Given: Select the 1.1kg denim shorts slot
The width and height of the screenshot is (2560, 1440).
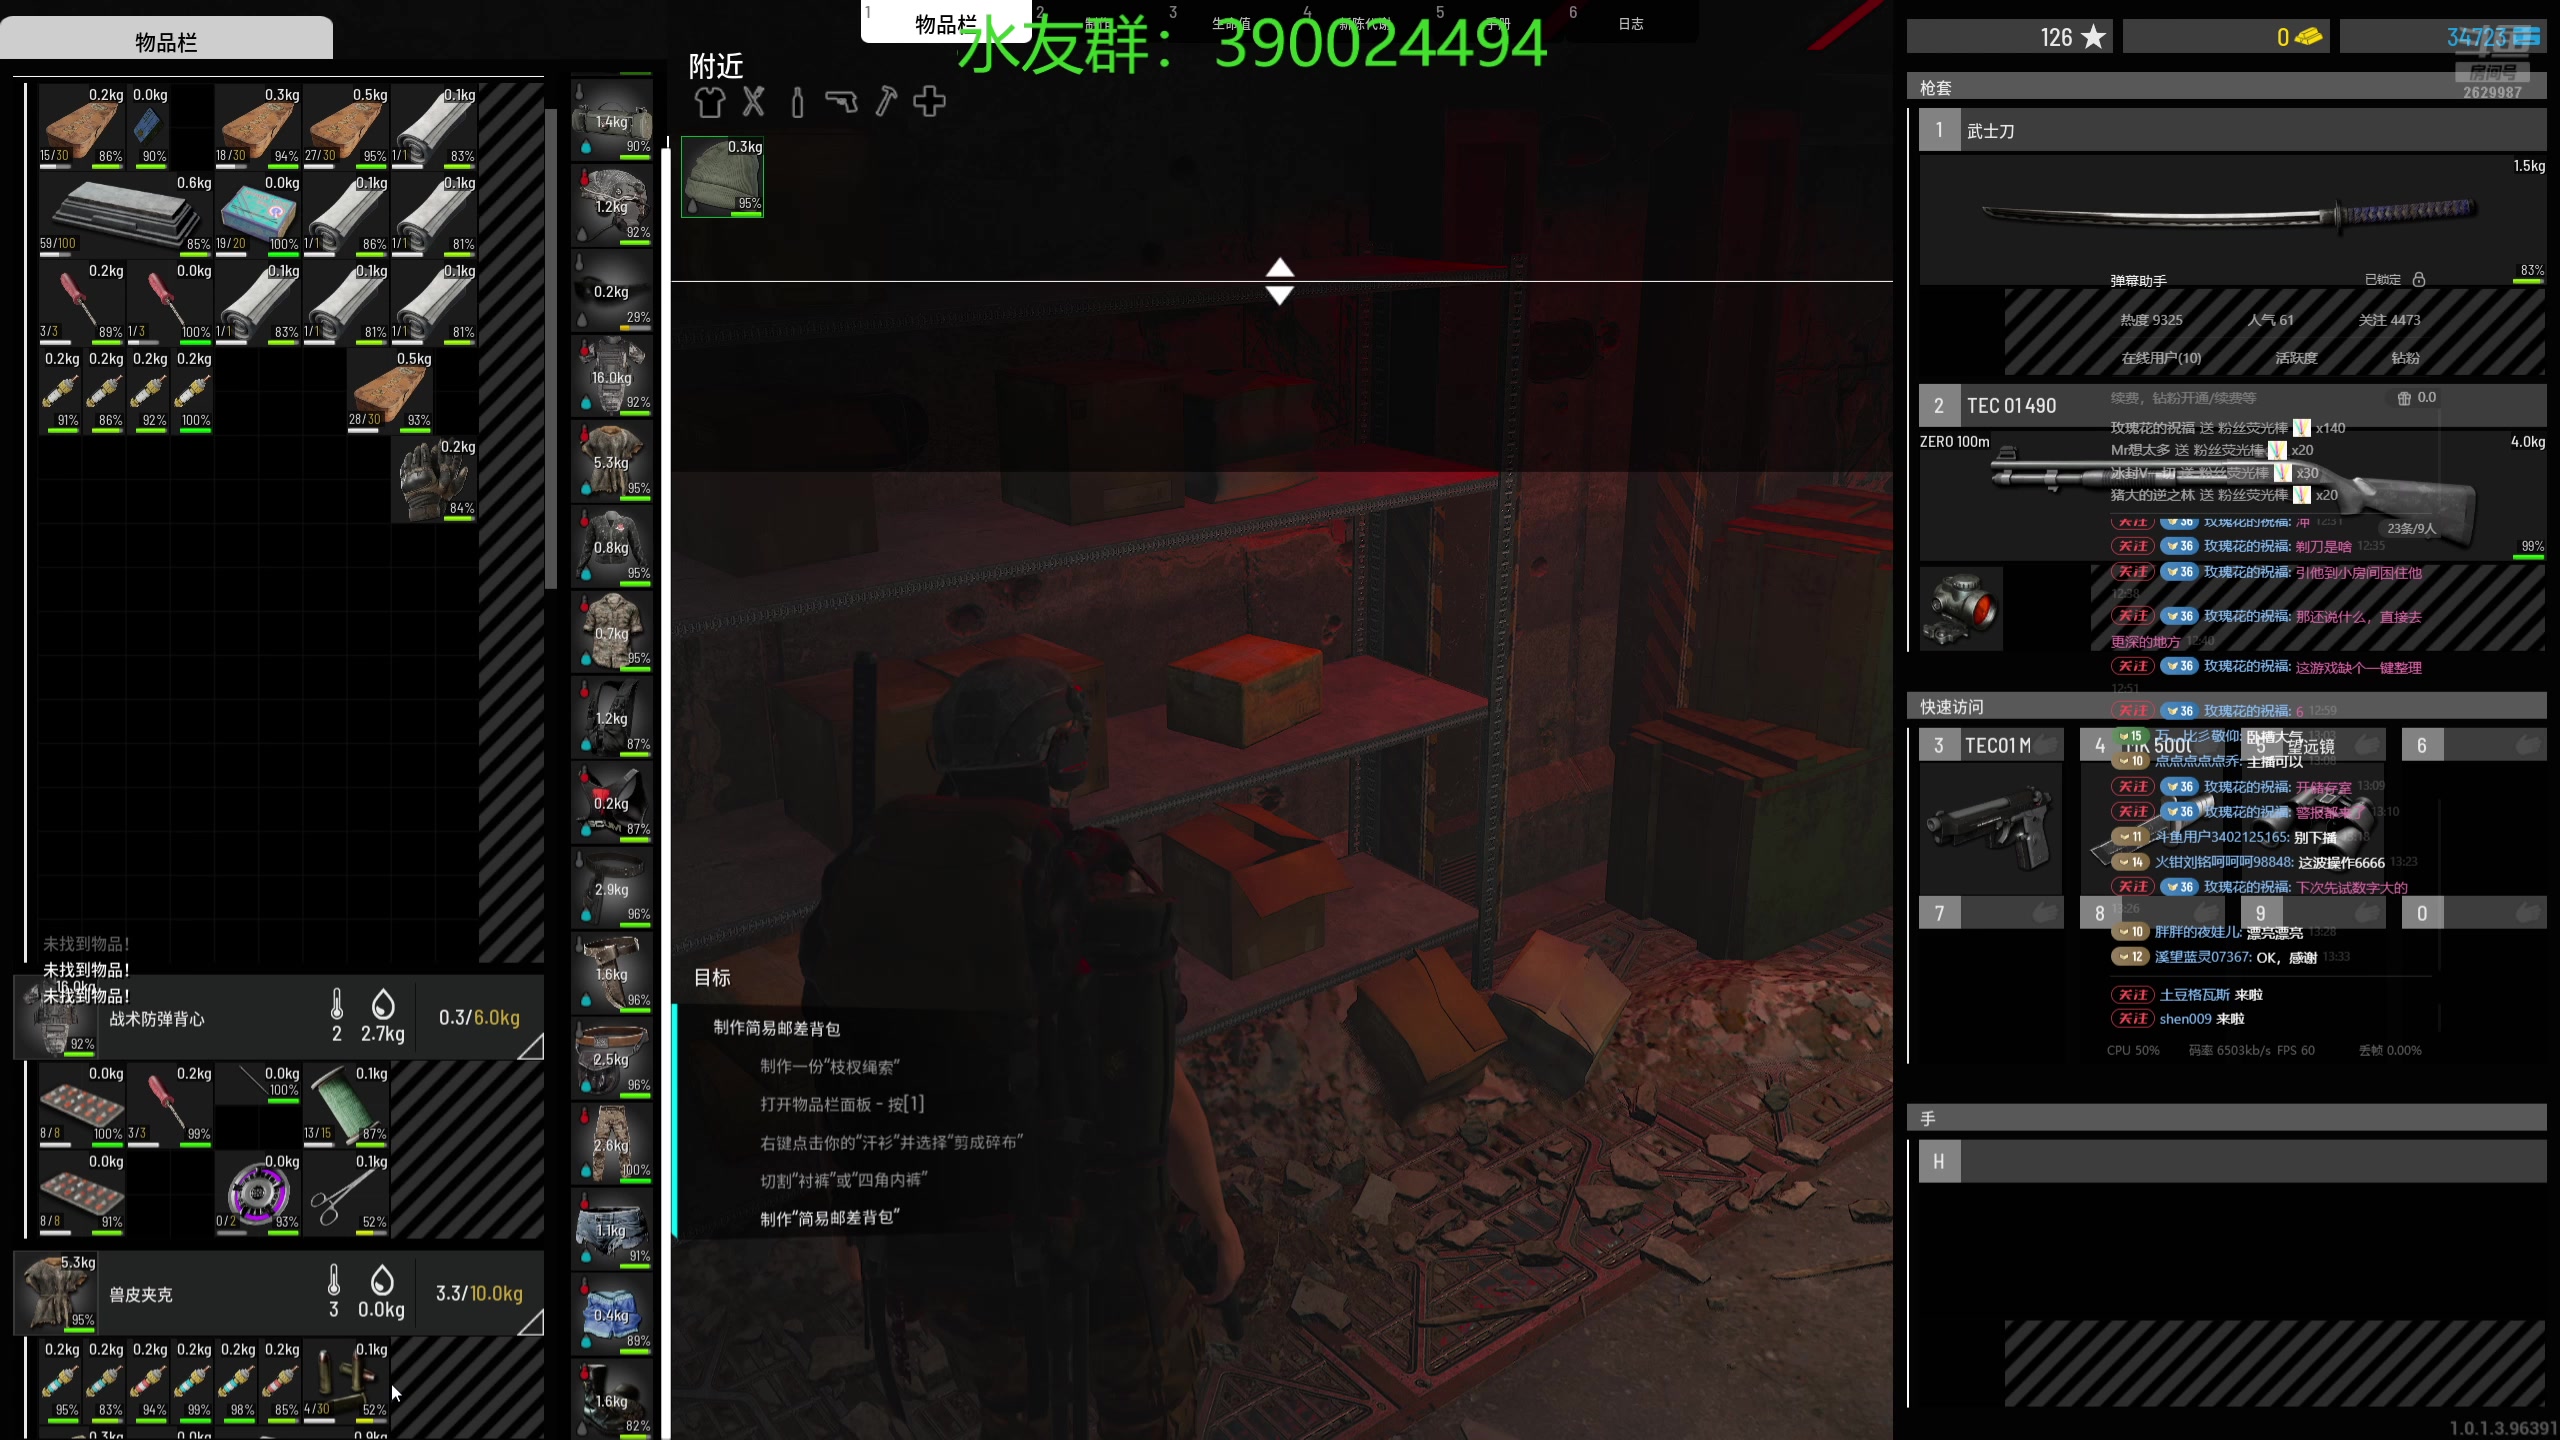Looking at the screenshot, I should click(612, 1229).
